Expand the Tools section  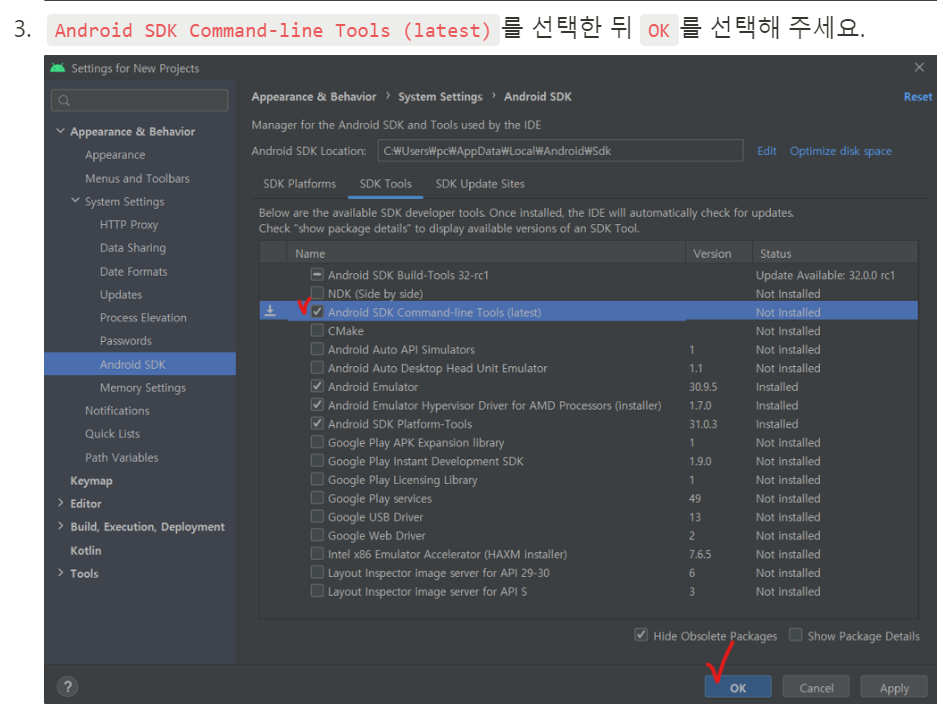pyautogui.click(x=60, y=573)
